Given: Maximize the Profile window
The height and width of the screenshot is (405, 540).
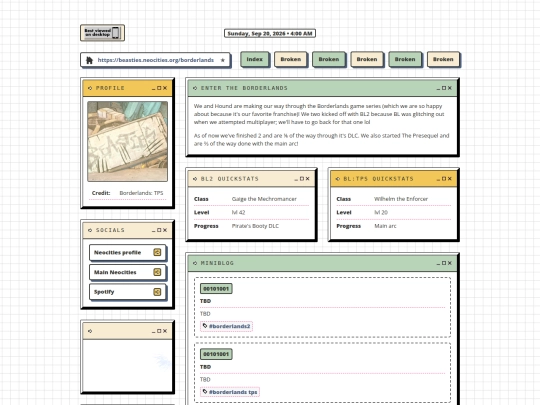Looking at the screenshot, I should click(159, 88).
